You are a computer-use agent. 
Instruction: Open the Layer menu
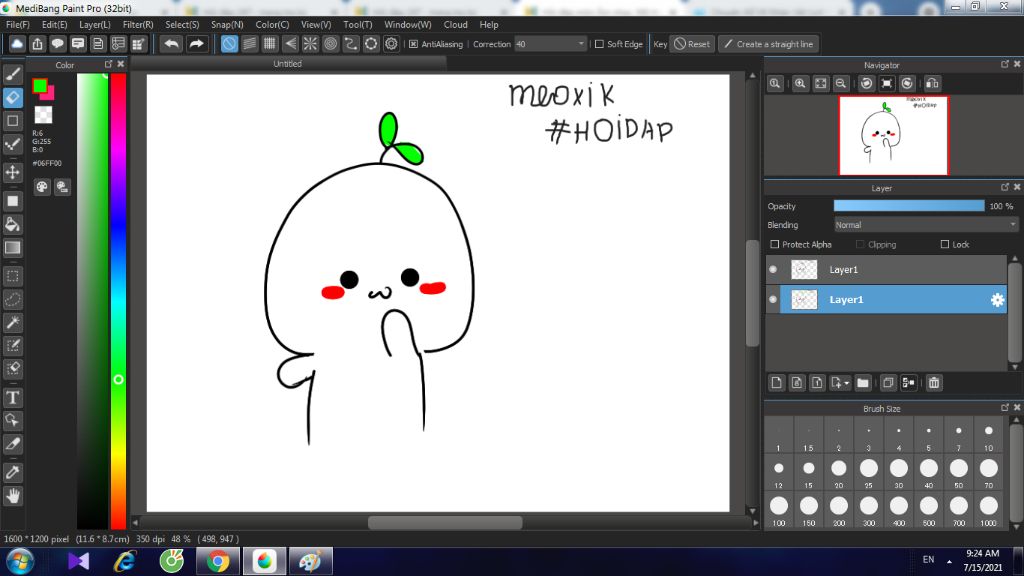click(x=95, y=25)
